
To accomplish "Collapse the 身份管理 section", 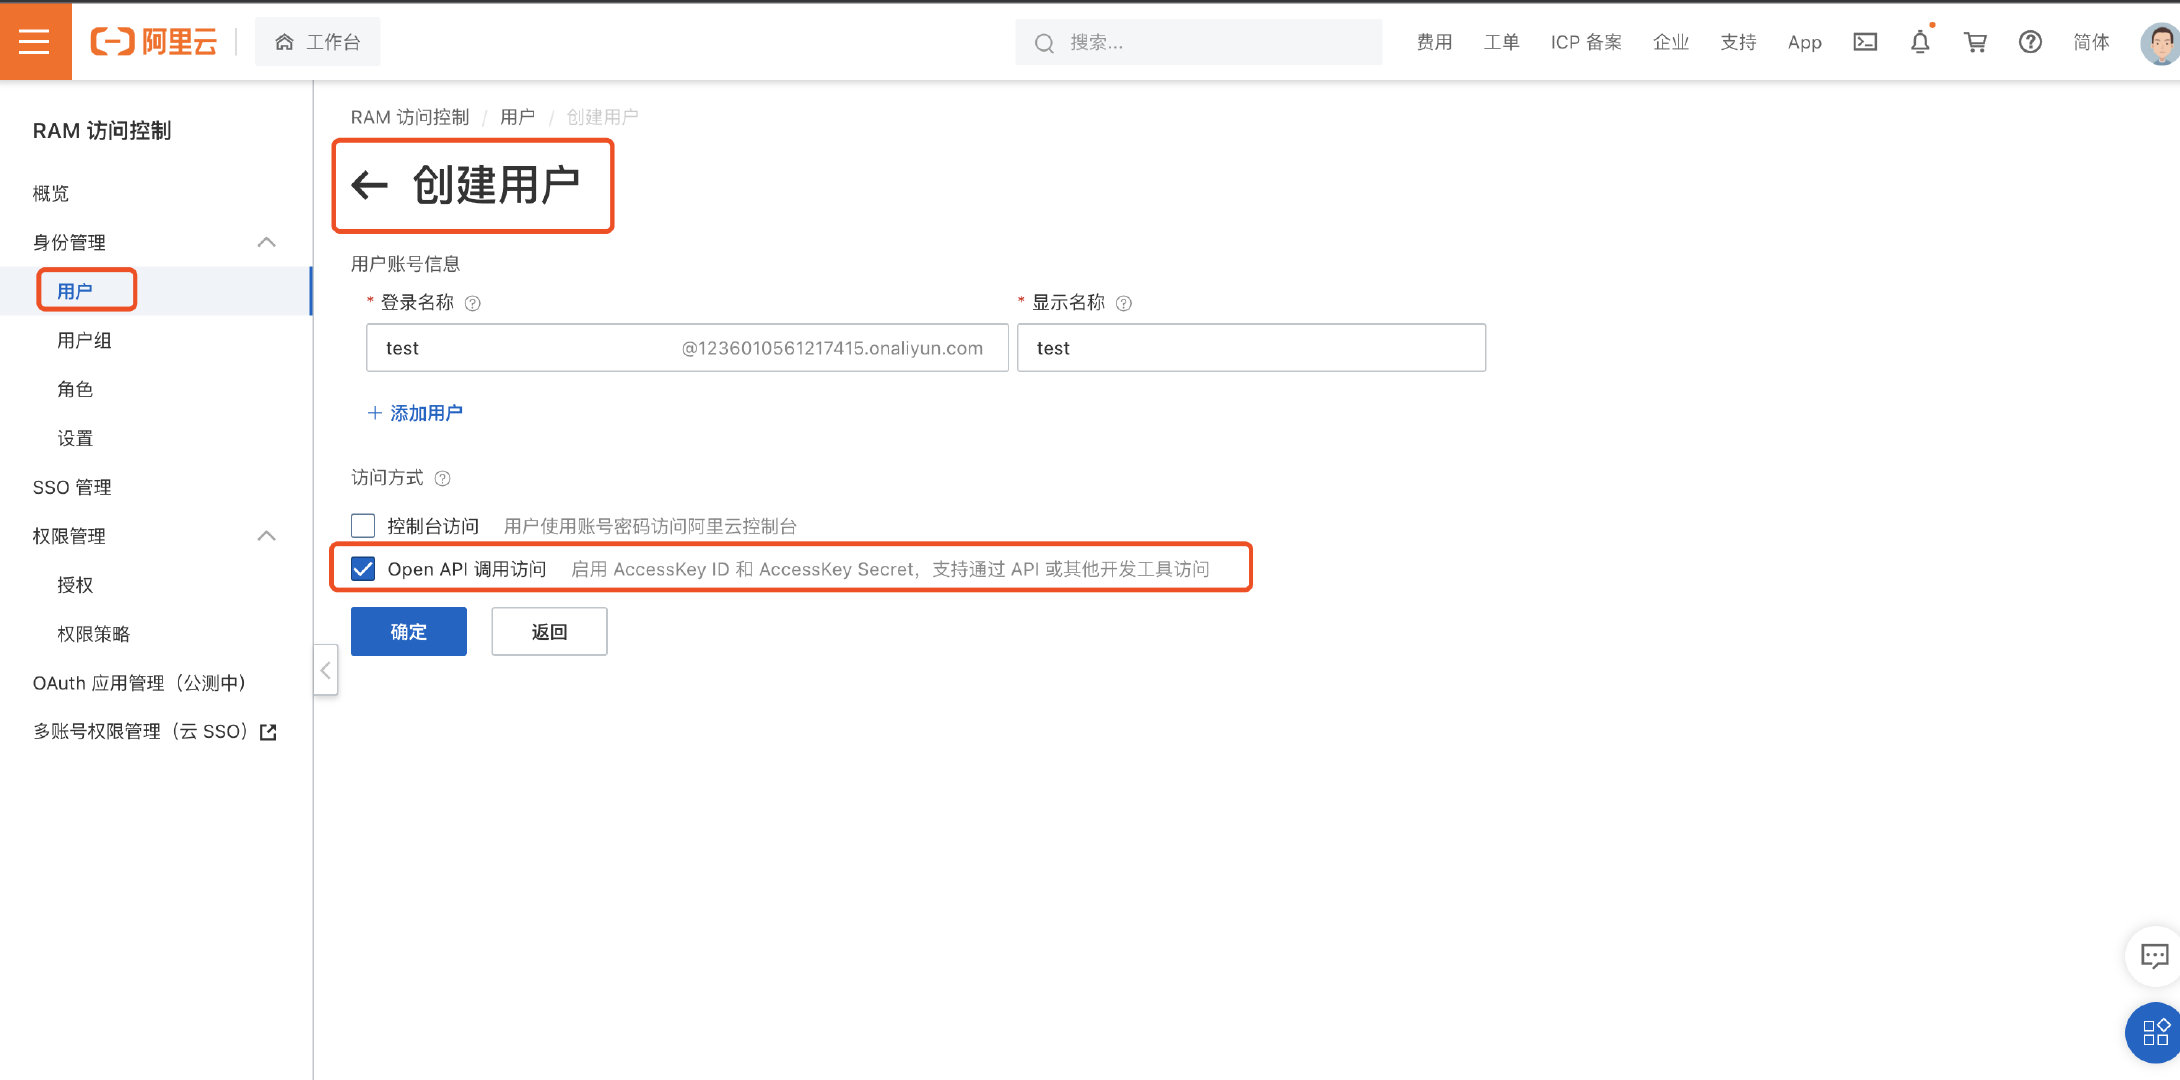I will tap(266, 241).
